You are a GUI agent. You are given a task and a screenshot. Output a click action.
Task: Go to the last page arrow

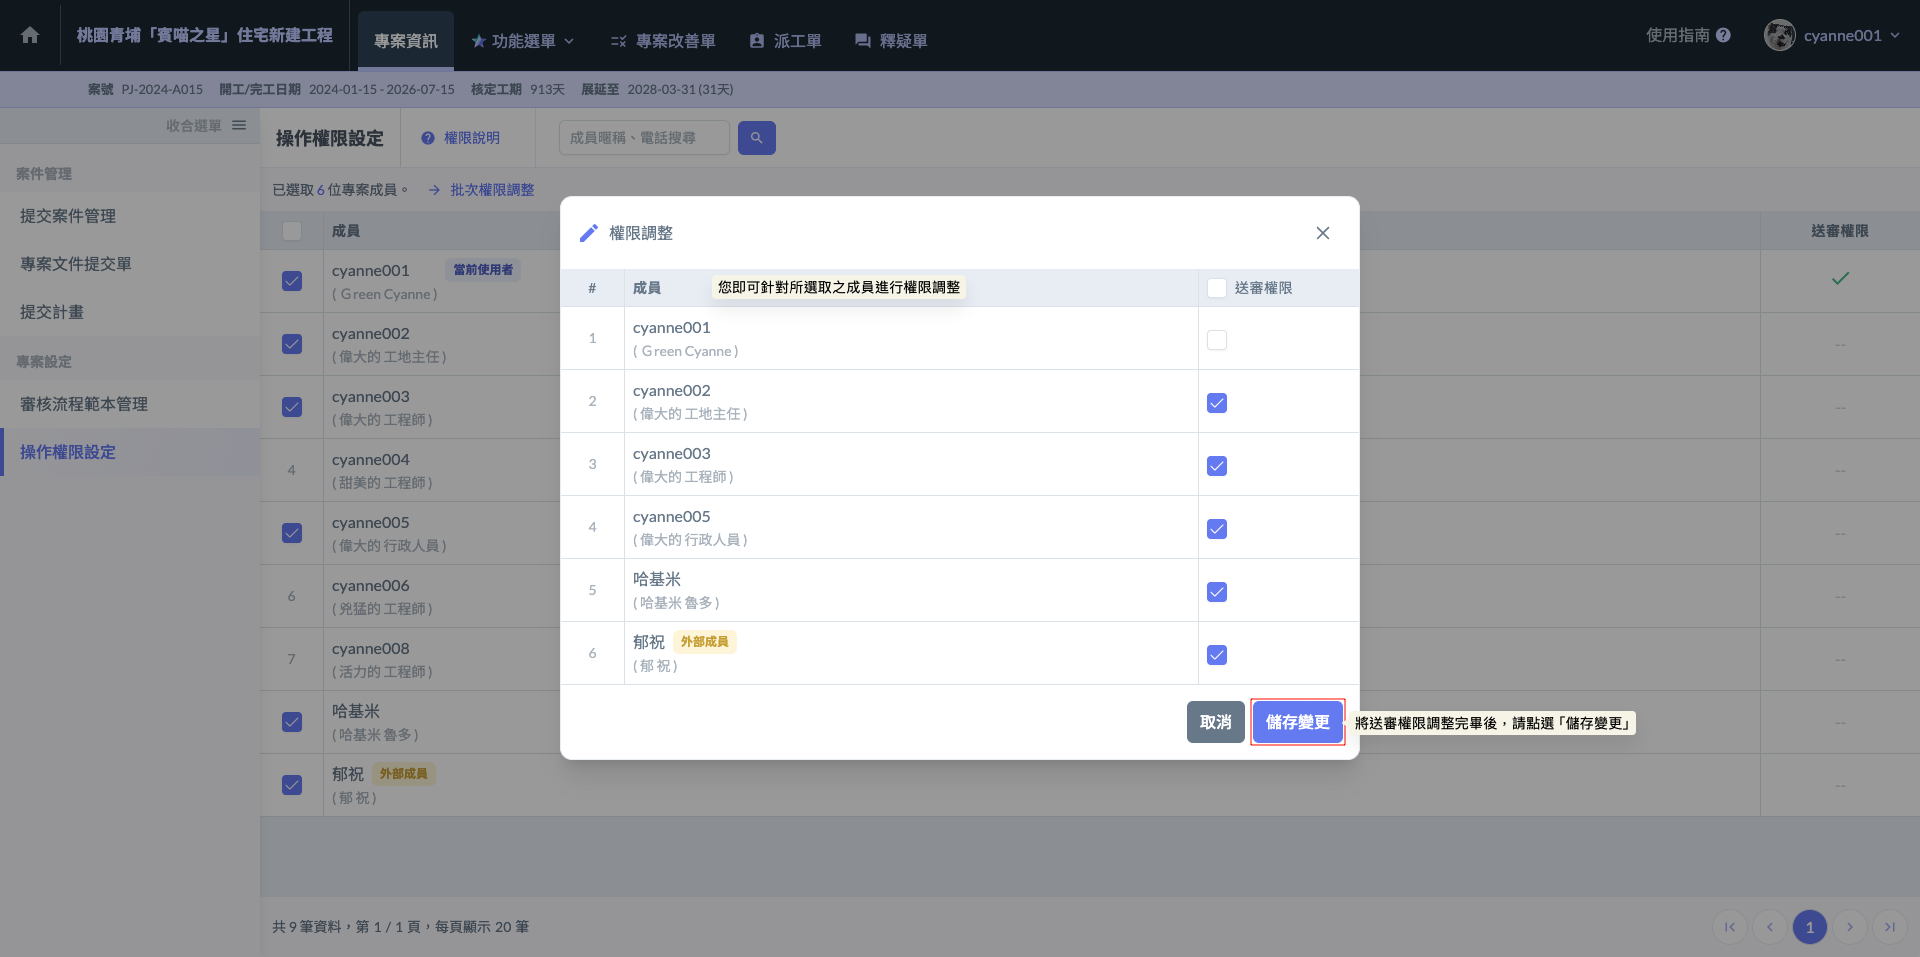click(1890, 927)
